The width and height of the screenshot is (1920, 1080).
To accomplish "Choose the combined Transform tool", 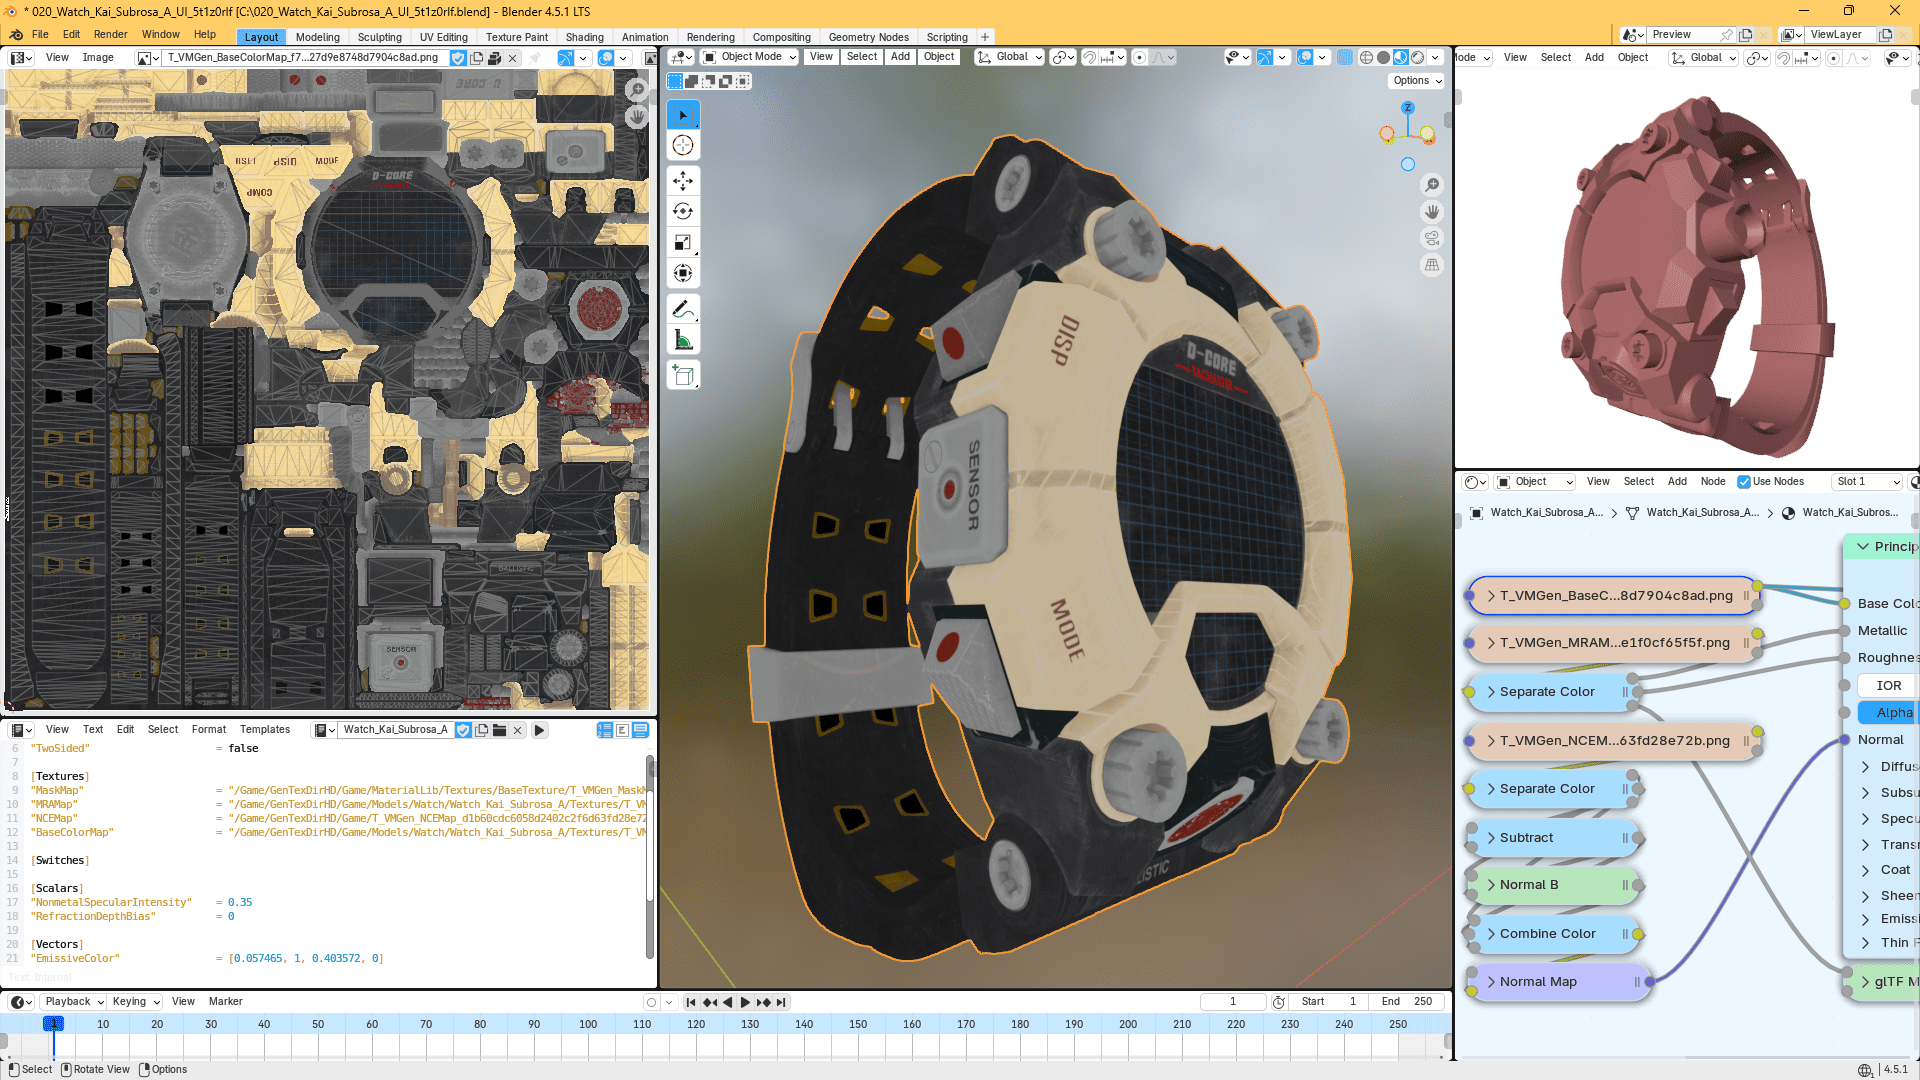I will (683, 274).
